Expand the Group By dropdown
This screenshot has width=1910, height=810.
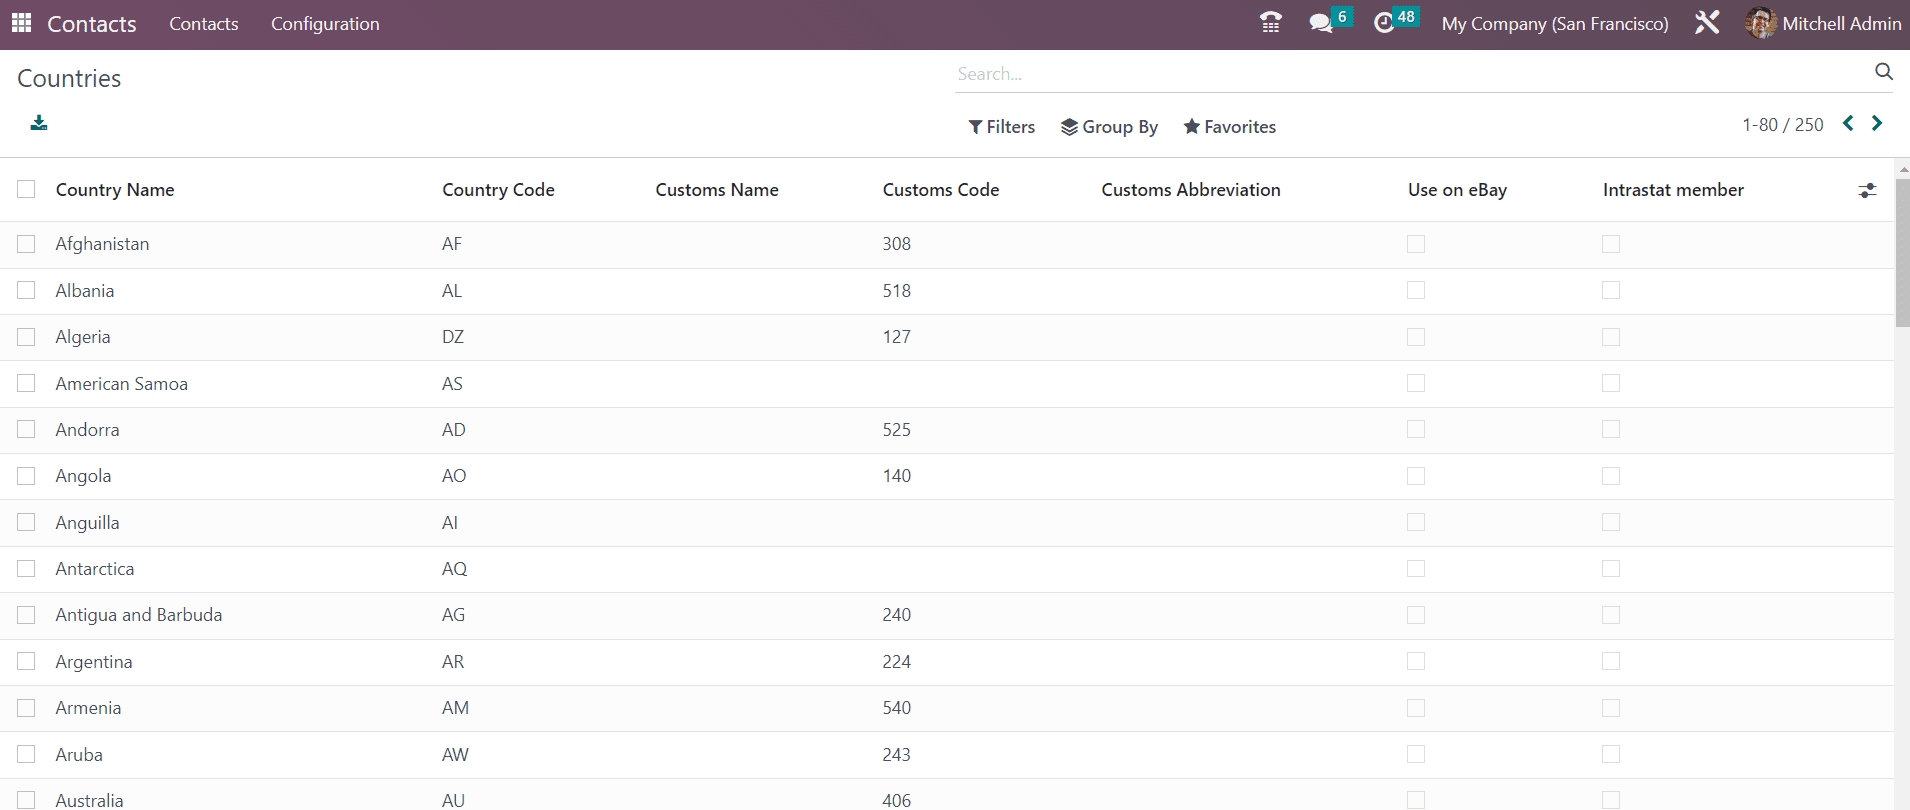(x=1109, y=127)
